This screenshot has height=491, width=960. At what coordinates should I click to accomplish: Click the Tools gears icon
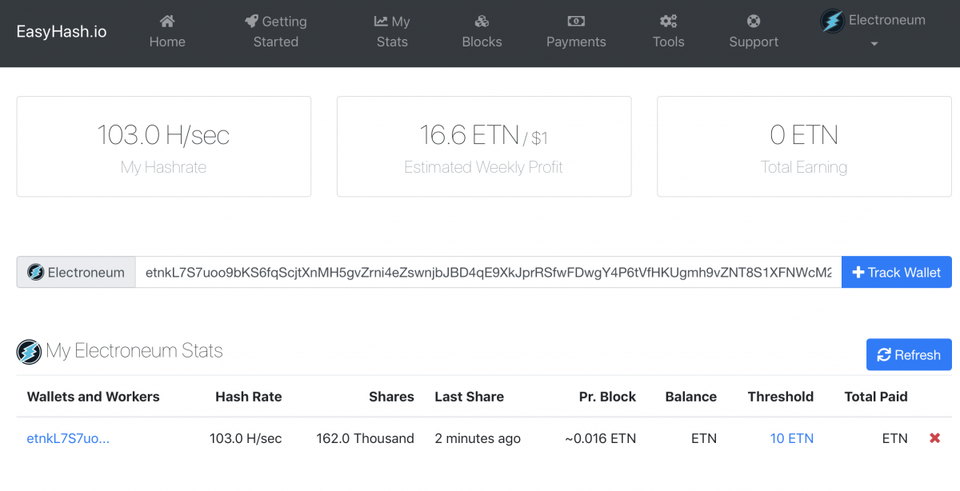(x=668, y=21)
